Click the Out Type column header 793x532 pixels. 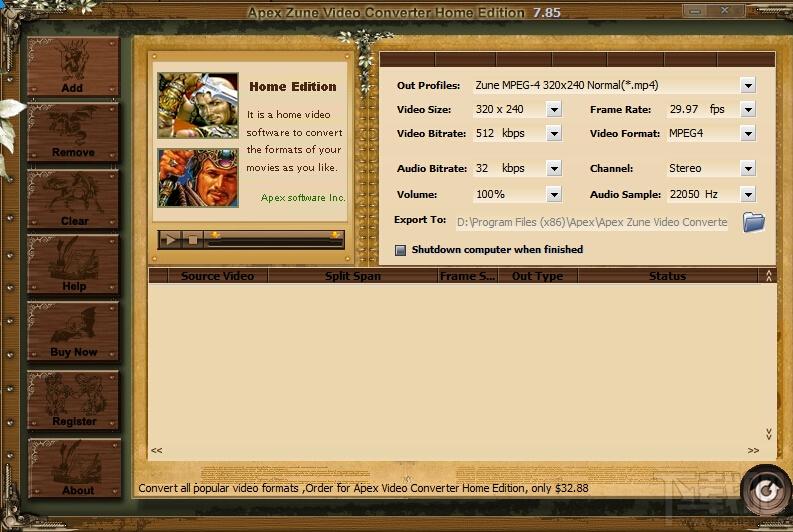(537, 276)
